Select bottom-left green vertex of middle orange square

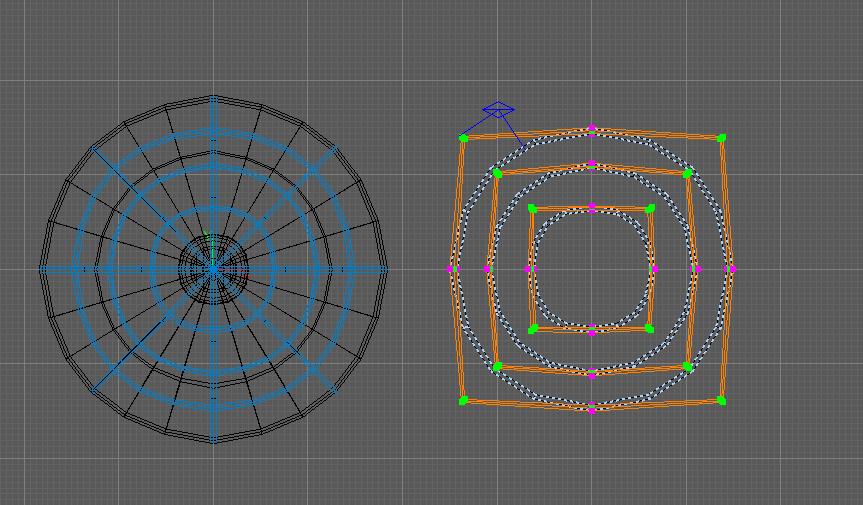tap(497, 366)
